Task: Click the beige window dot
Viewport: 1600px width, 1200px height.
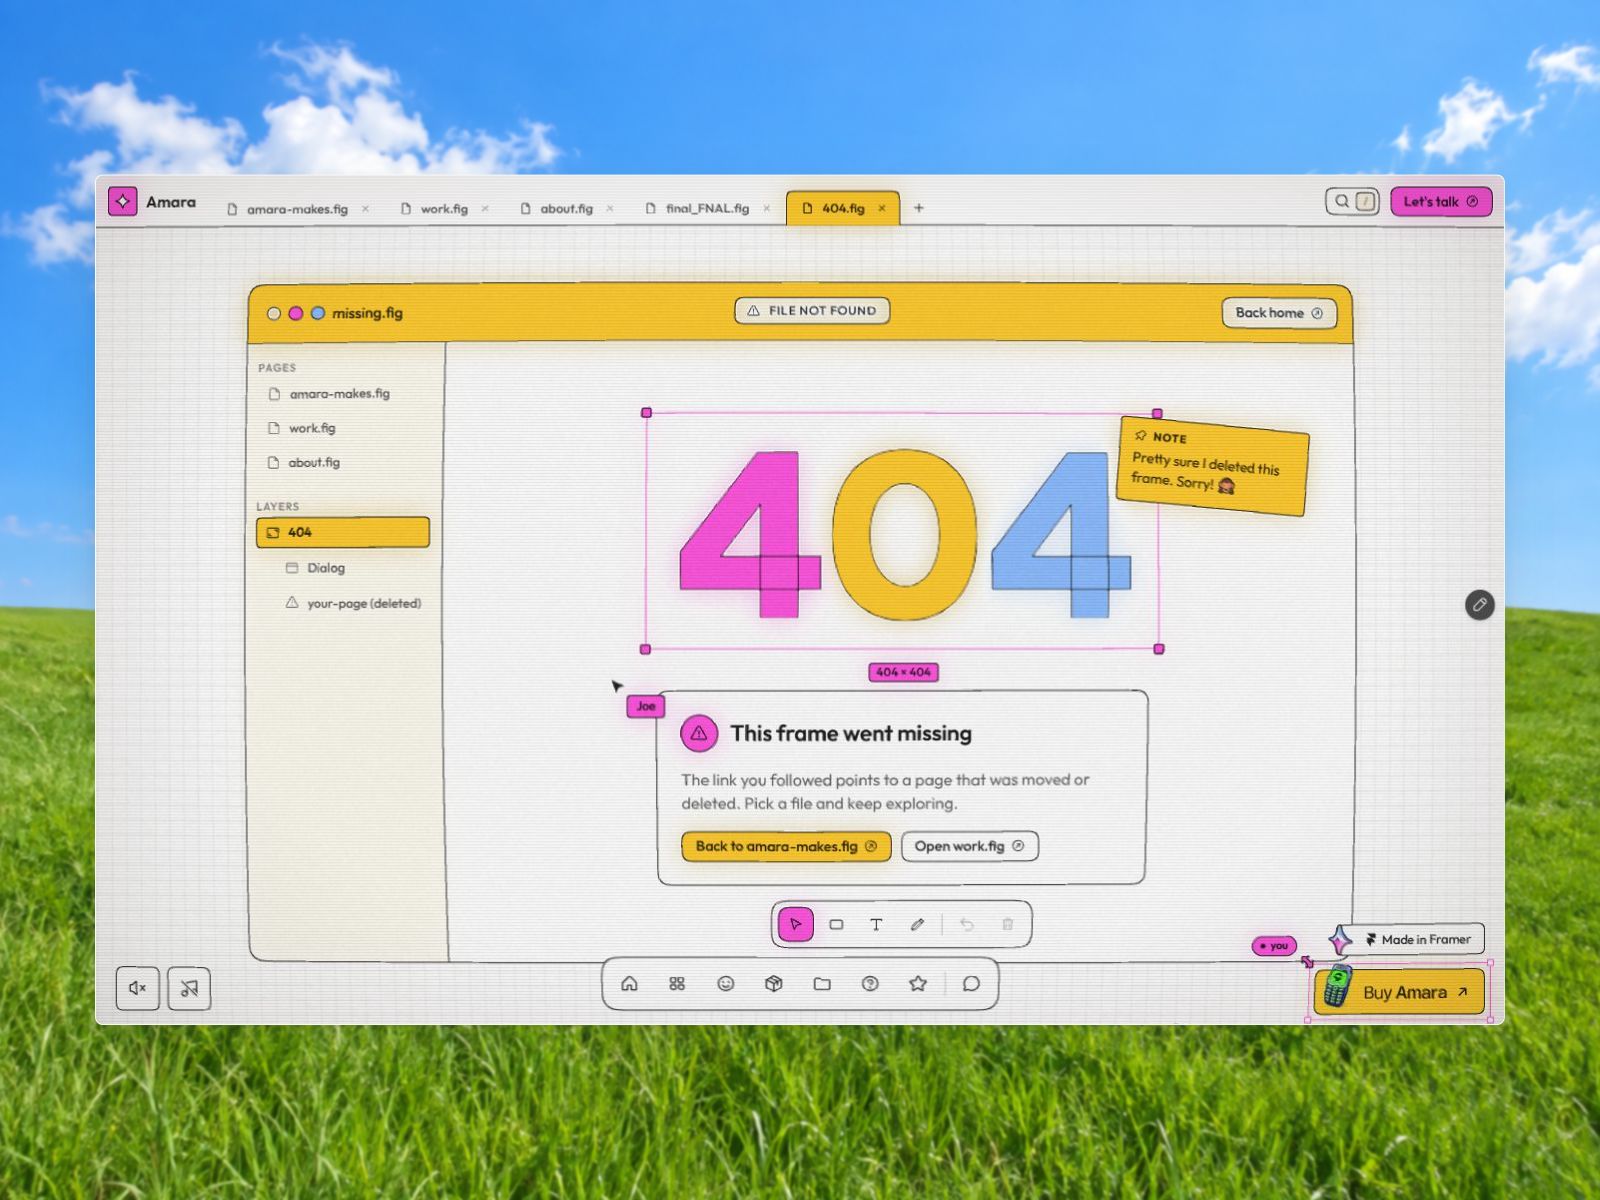Action: tap(274, 313)
